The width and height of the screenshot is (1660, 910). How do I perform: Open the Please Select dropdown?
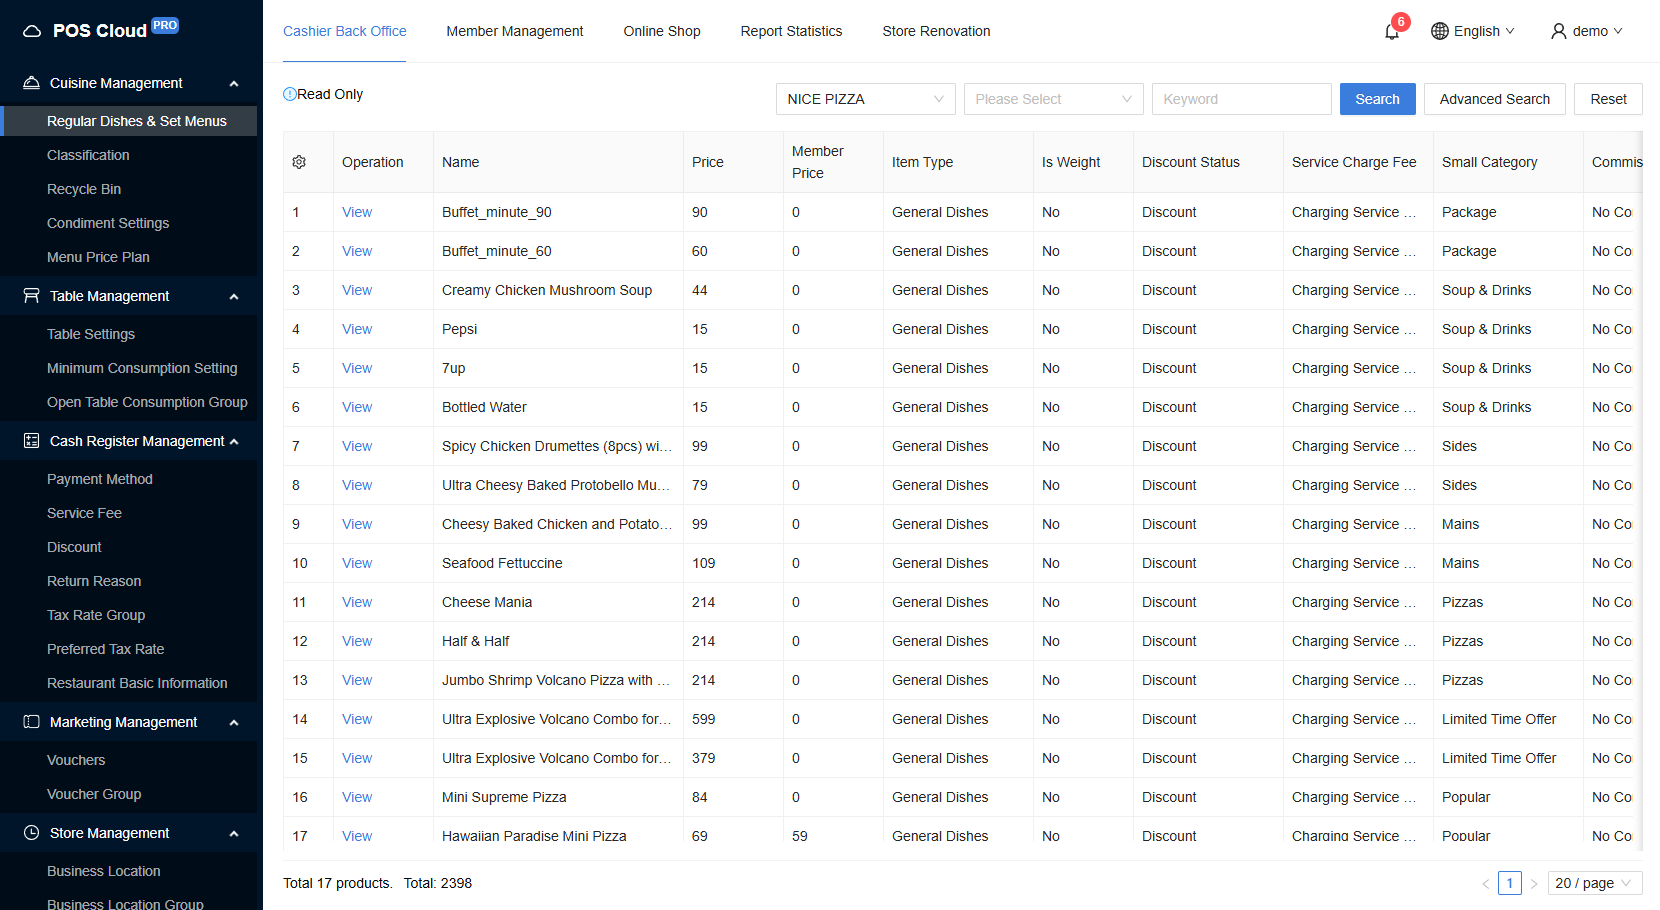(1053, 99)
